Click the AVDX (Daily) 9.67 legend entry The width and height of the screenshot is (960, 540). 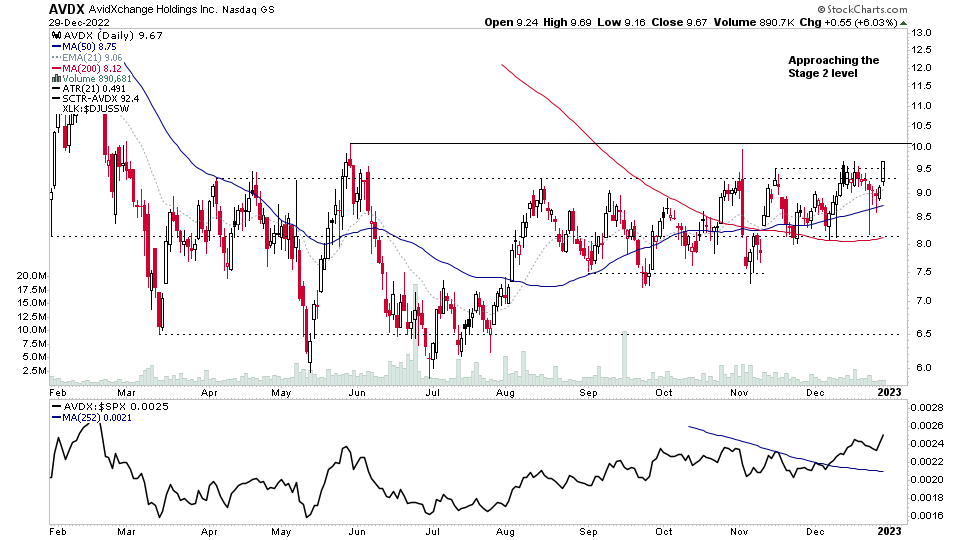coord(113,36)
